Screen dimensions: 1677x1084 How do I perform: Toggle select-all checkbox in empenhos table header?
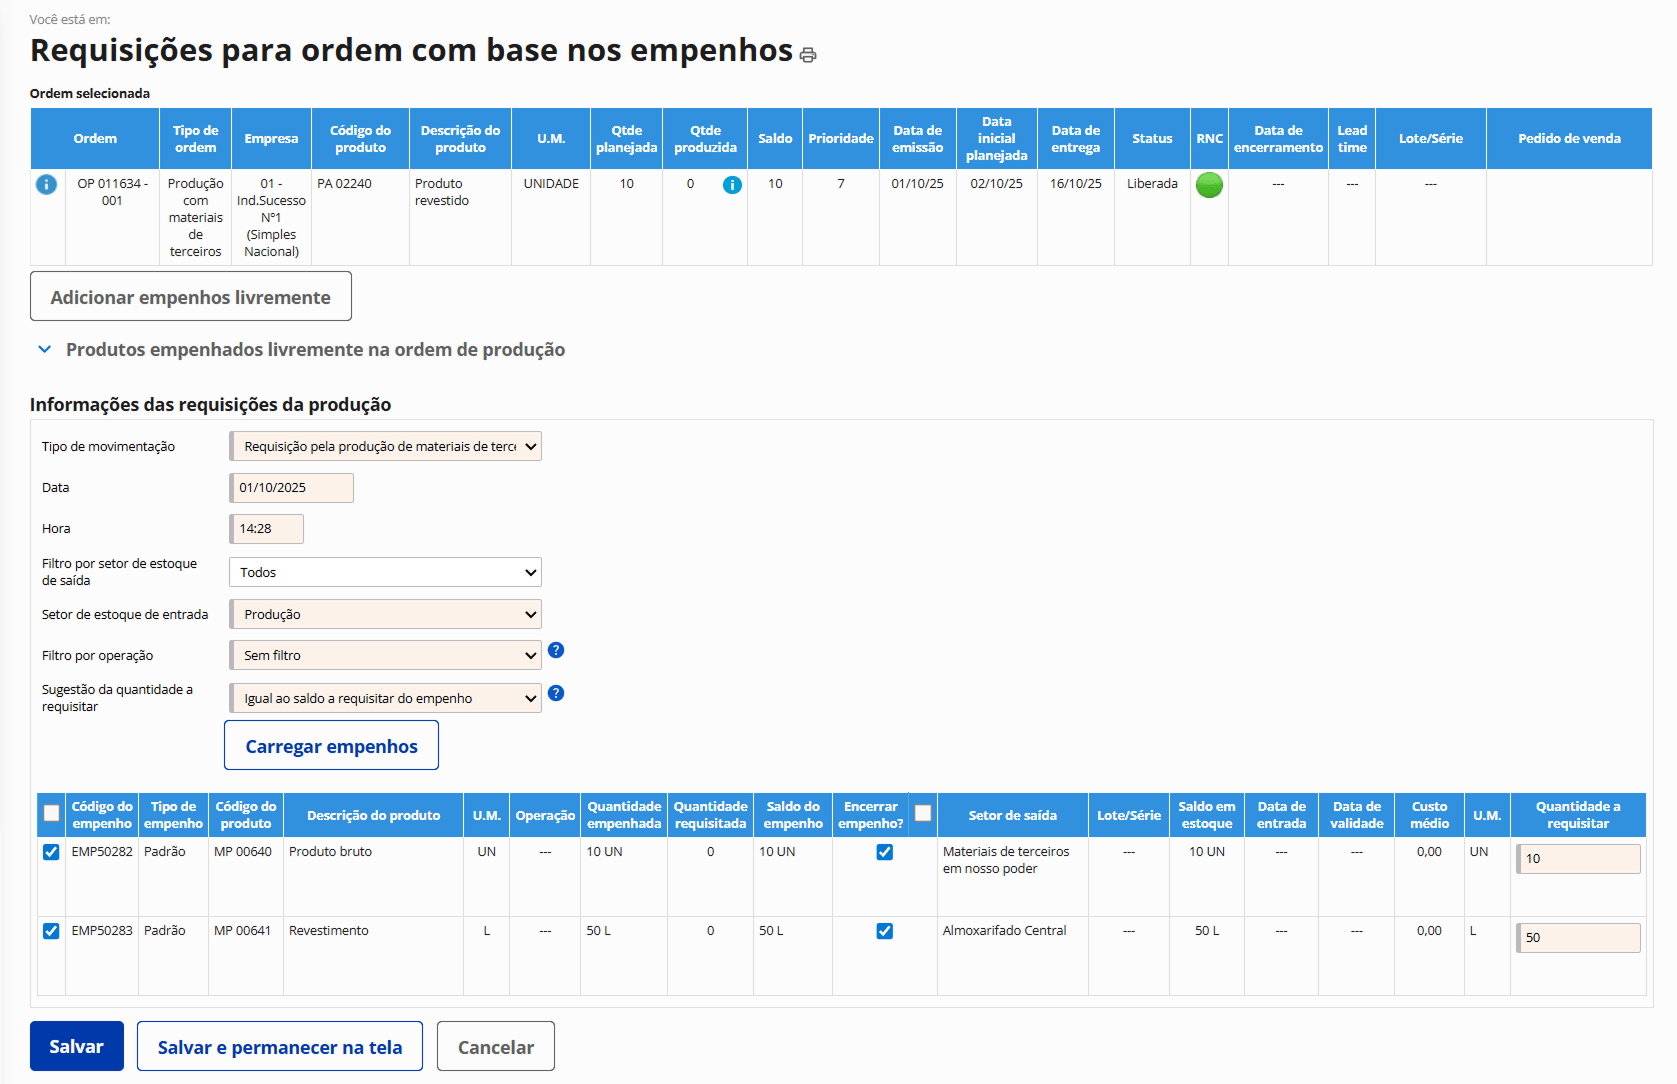click(52, 814)
